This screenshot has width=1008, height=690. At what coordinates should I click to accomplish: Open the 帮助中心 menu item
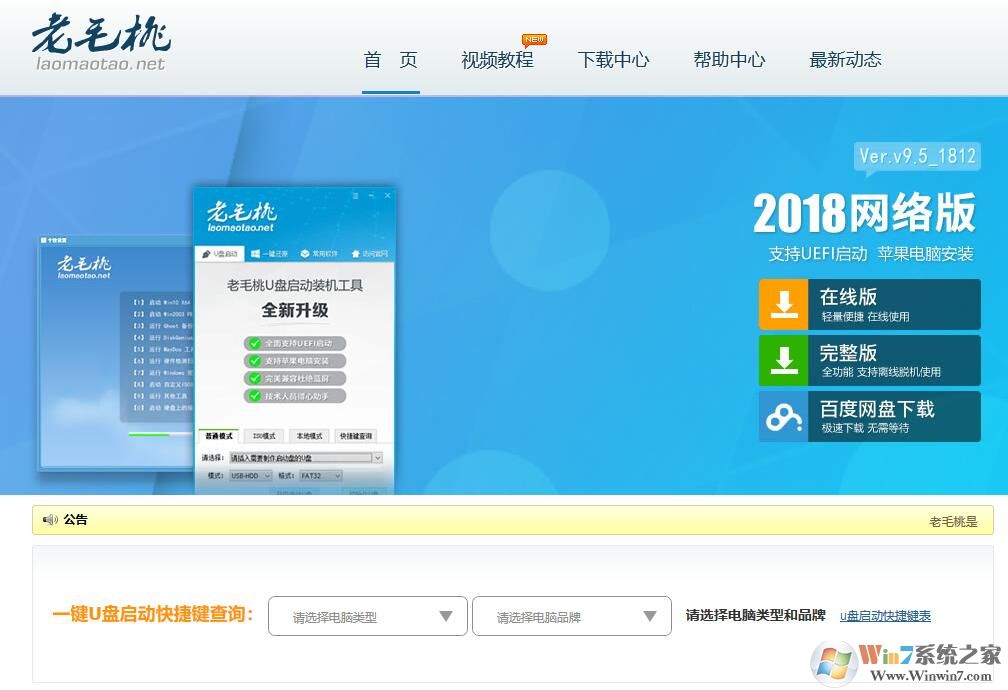[x=728, y=60]
